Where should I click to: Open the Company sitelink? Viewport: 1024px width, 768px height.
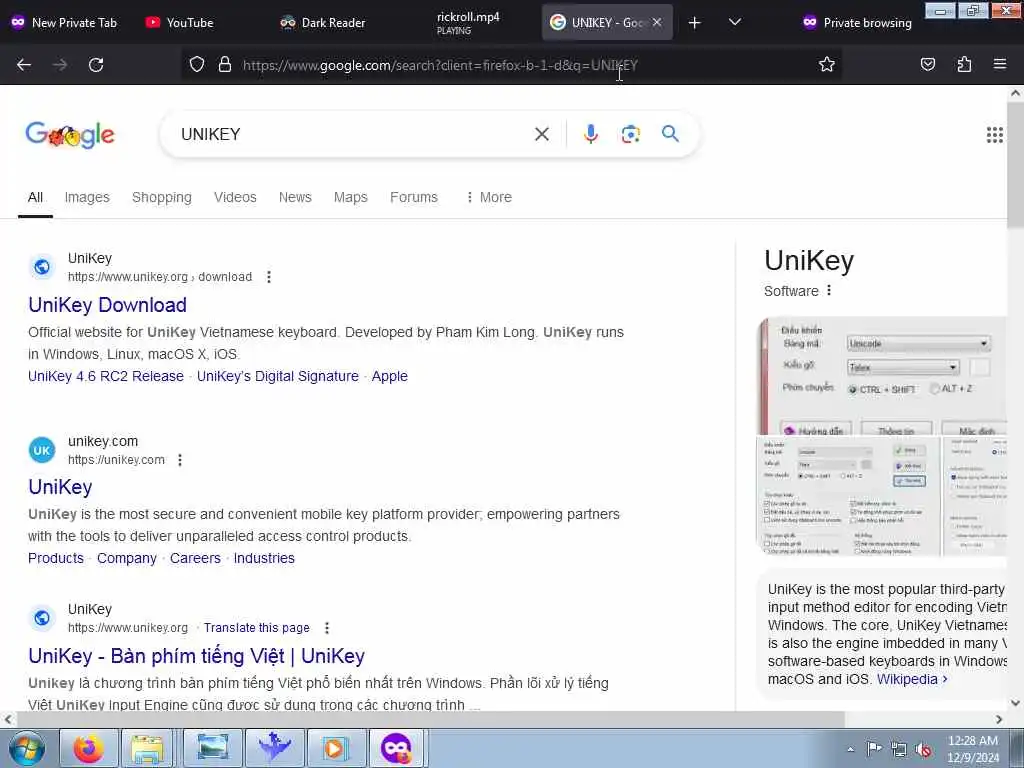click(127, 558)
